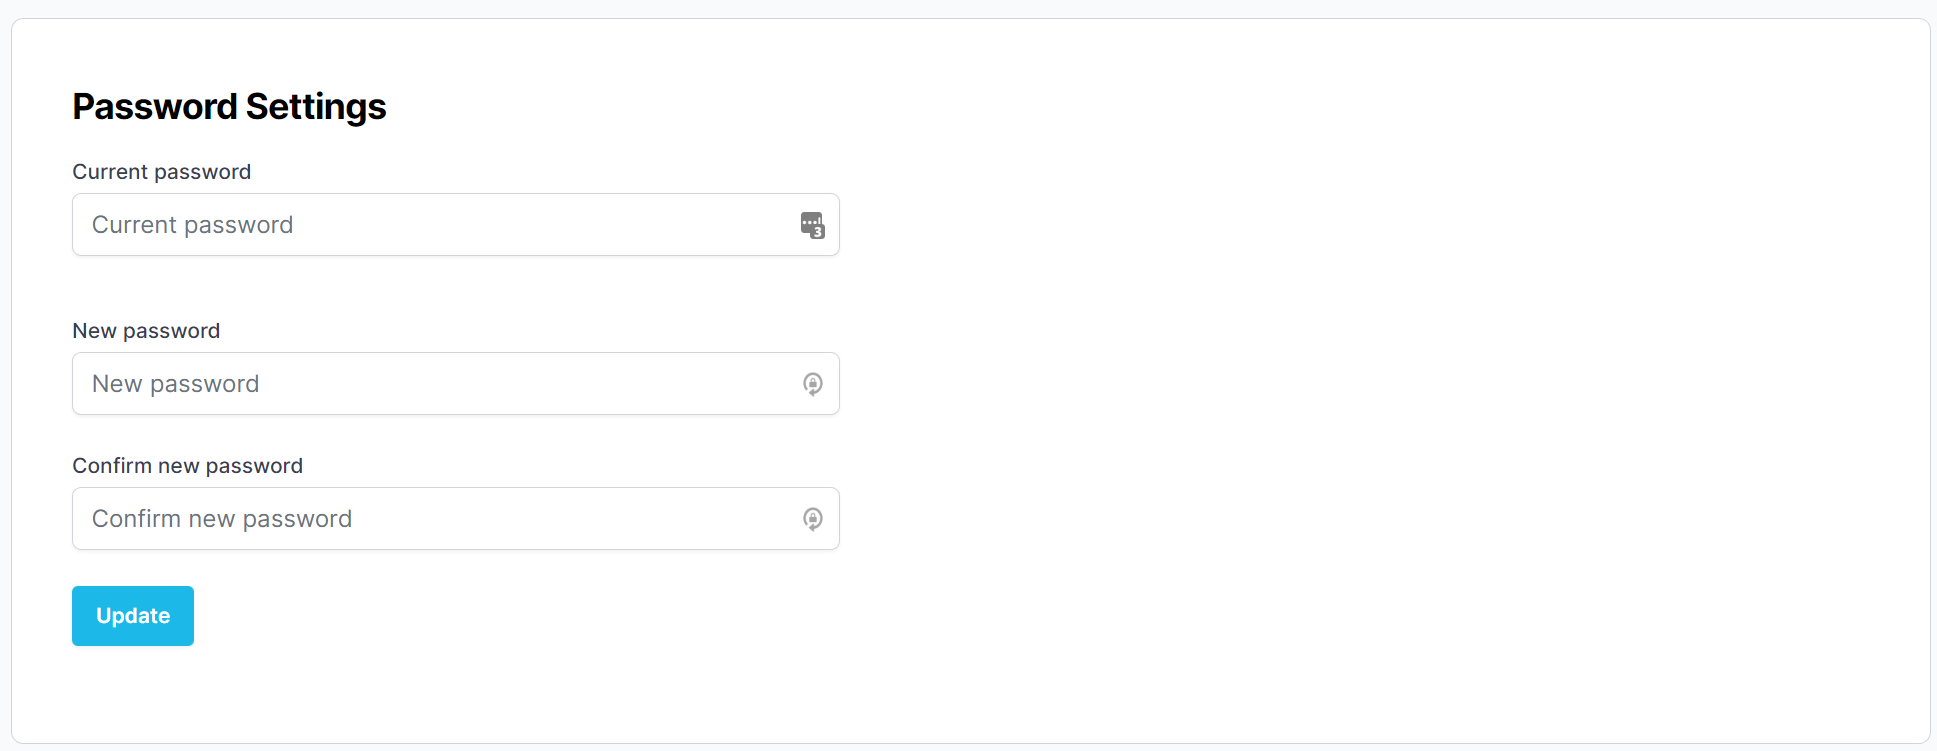This screenshot has height=751, width=1937.
Task: Click the Password Settings heading
Action: (229, 107)
